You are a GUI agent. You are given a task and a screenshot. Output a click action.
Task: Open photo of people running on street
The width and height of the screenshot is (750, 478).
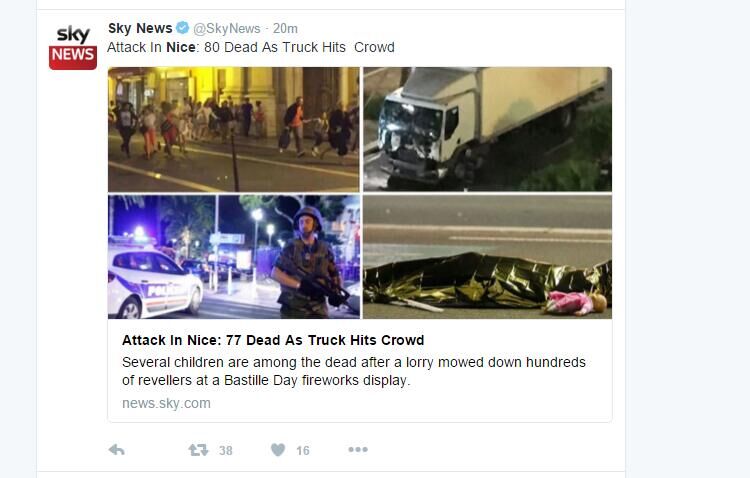pos(233,129)
